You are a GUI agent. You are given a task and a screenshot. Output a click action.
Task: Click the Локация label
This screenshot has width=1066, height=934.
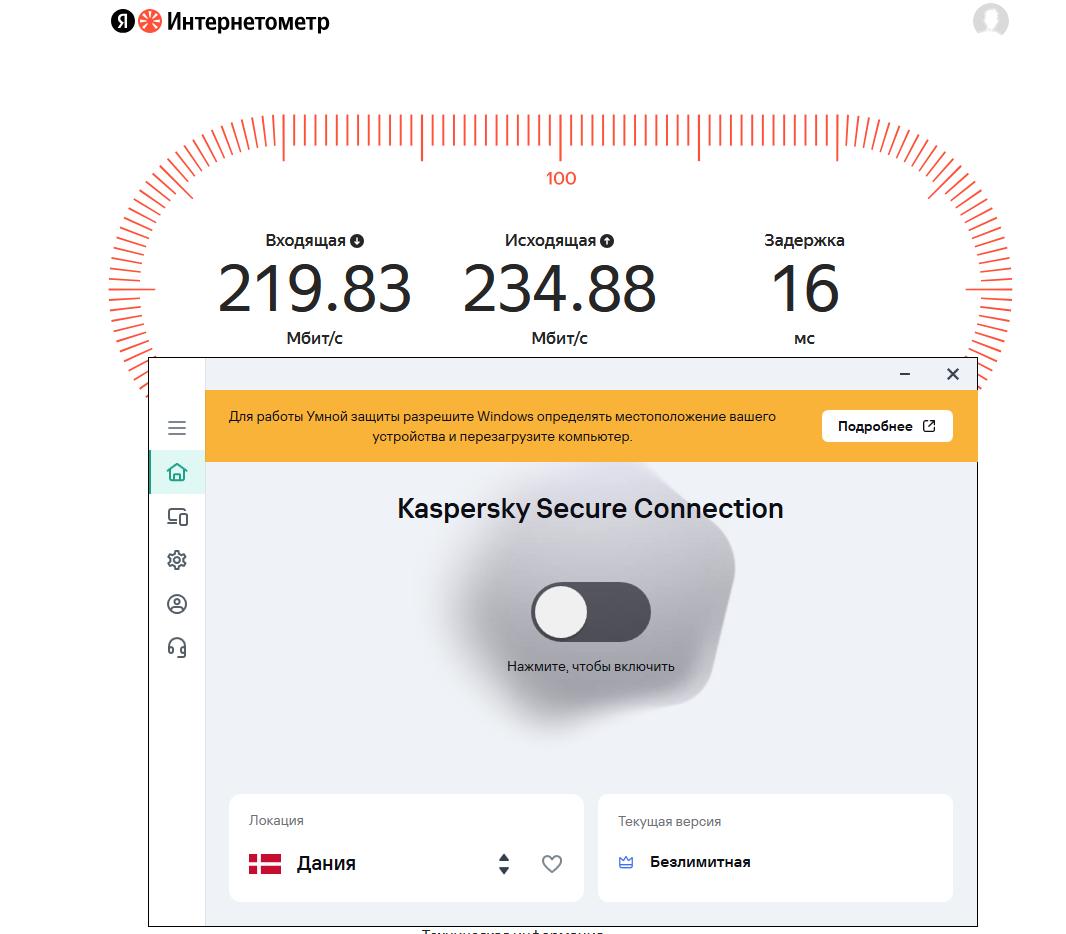[x=276, y=820]
